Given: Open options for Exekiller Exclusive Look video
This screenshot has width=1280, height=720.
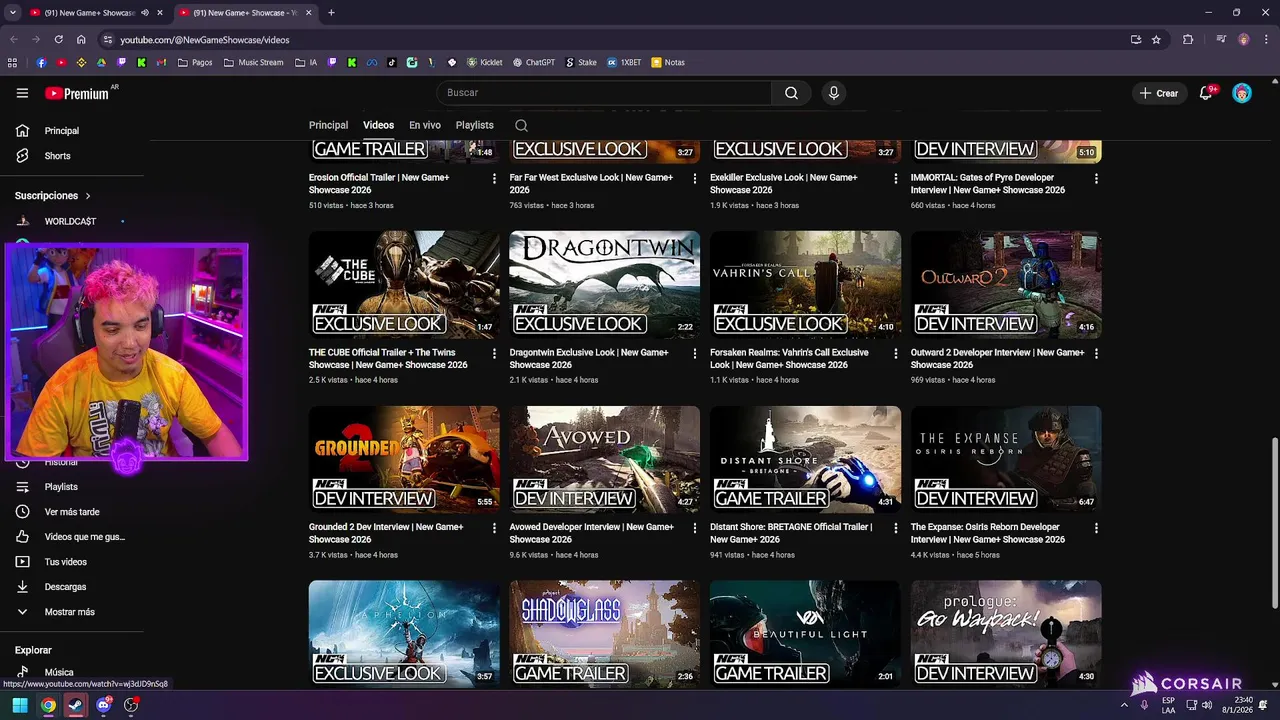Looking at the screenshot, I should [x=895, y=179].
